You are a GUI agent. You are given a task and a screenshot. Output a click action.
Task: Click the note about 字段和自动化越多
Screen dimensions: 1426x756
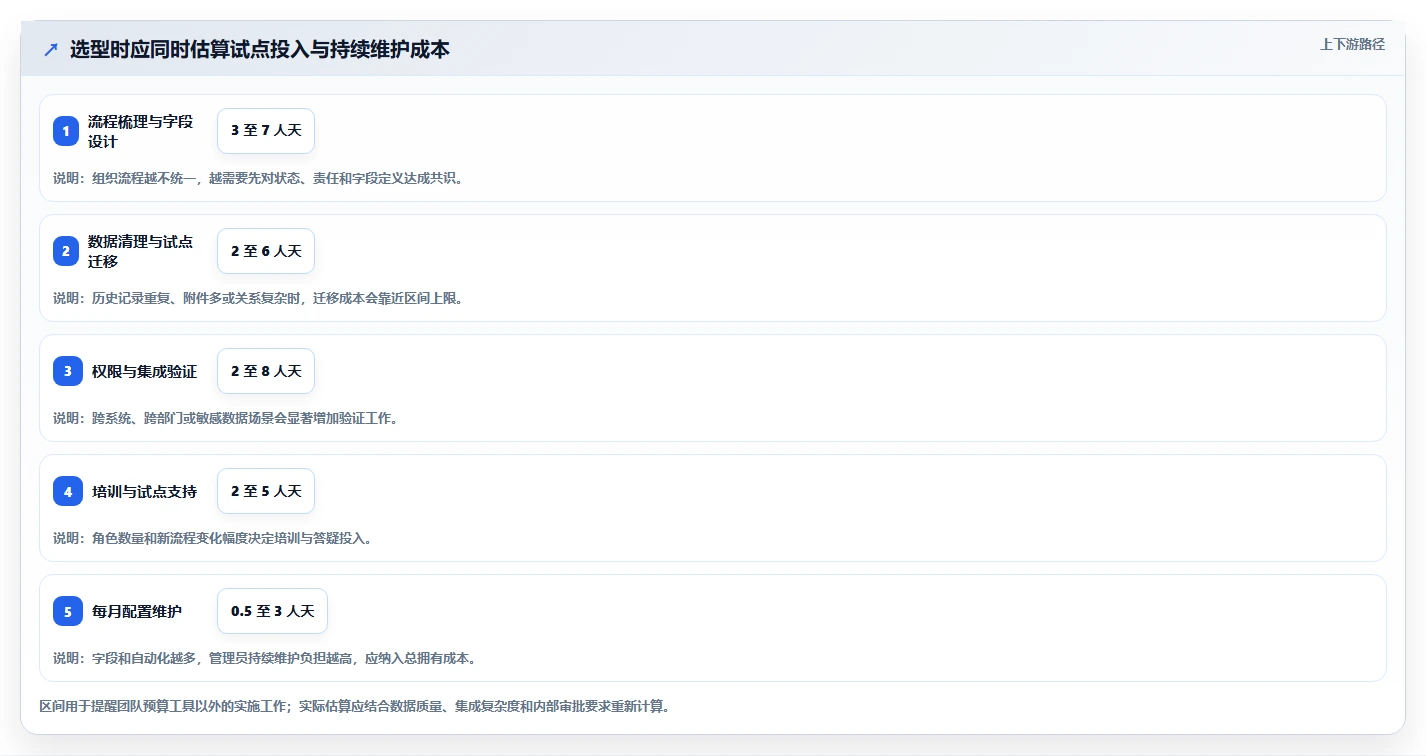click(x=265, y=658)
